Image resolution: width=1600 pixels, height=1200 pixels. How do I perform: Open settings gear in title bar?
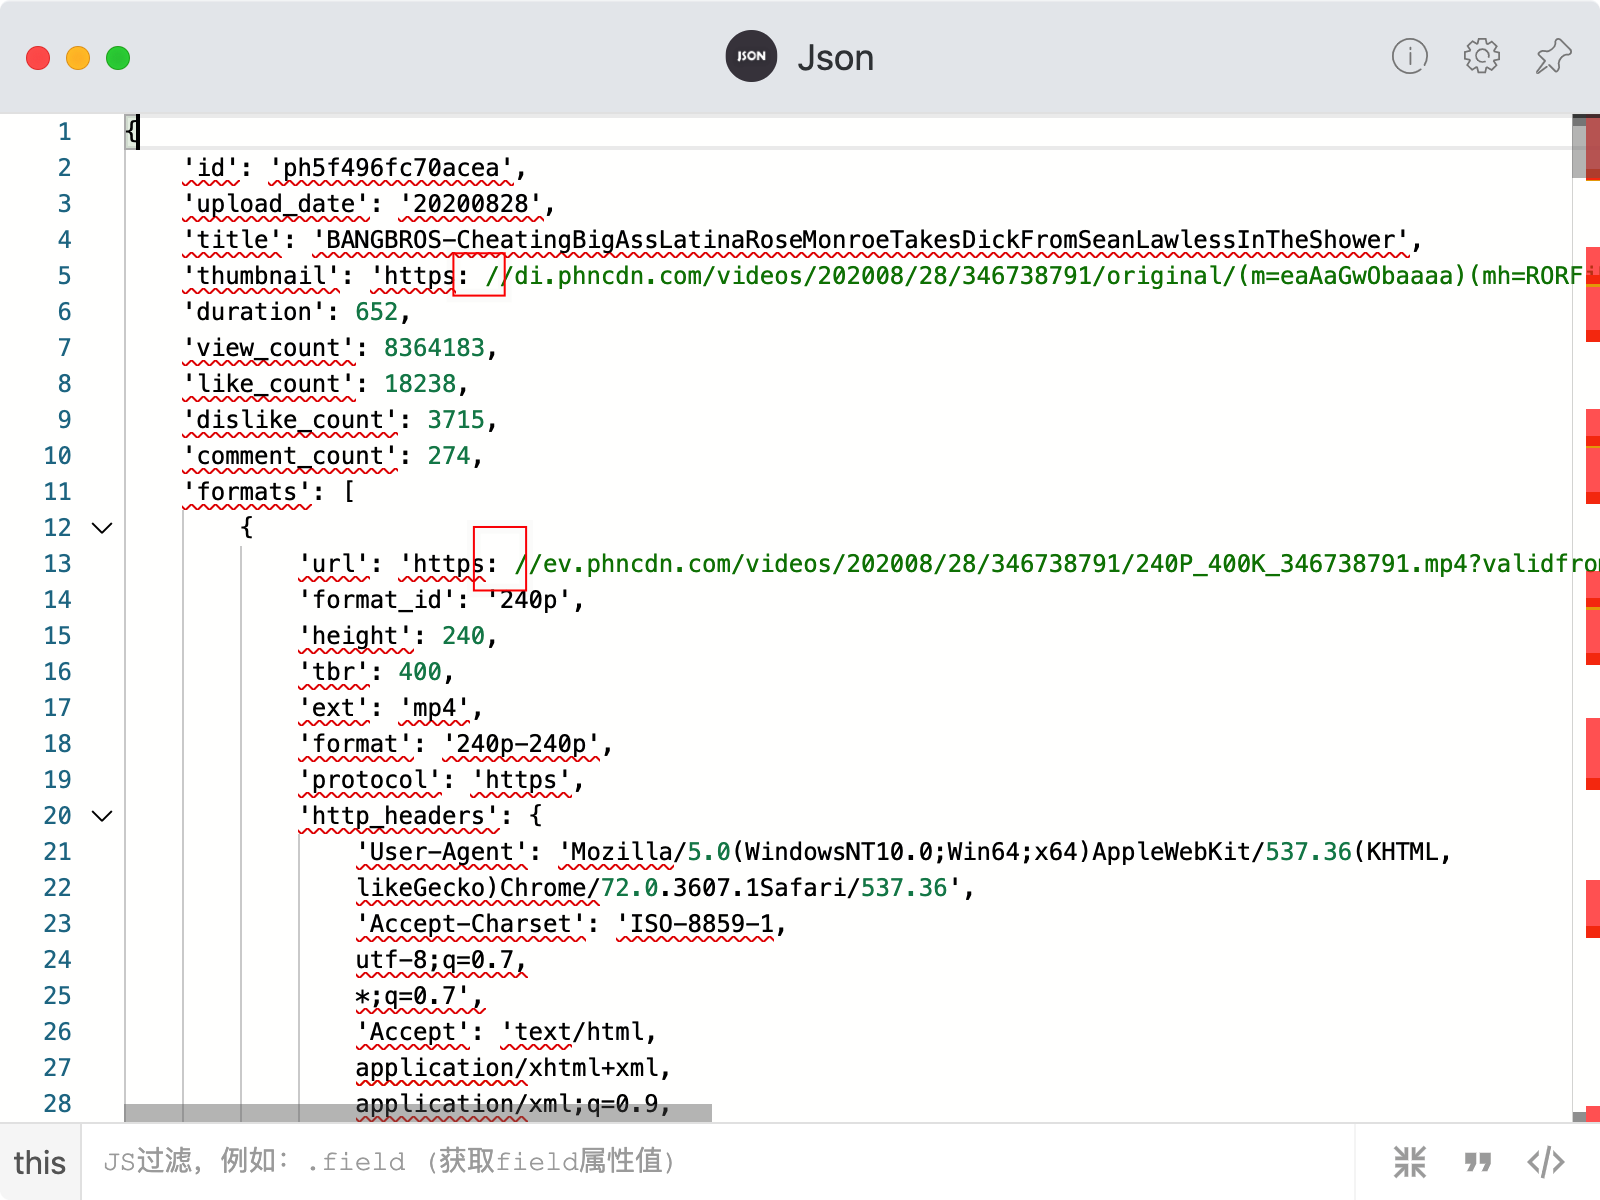click(1482, 57)
